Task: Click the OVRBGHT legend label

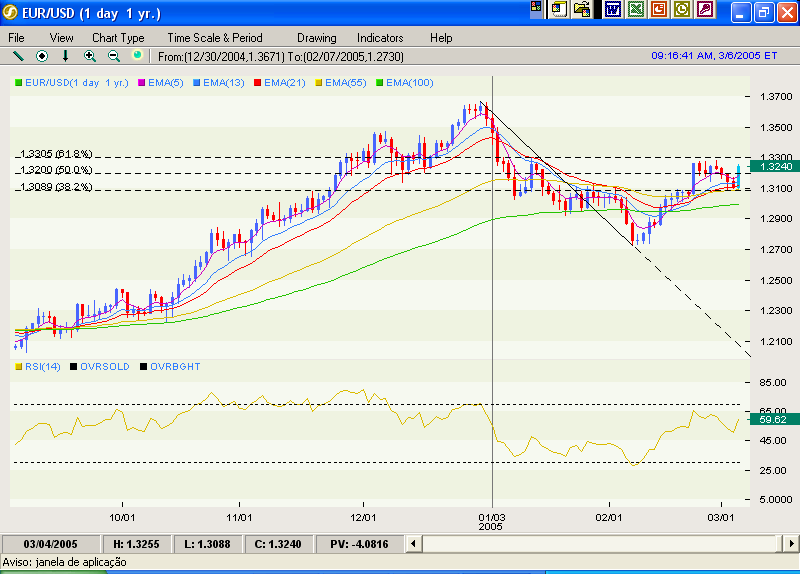Action: [x=175, y=367]
